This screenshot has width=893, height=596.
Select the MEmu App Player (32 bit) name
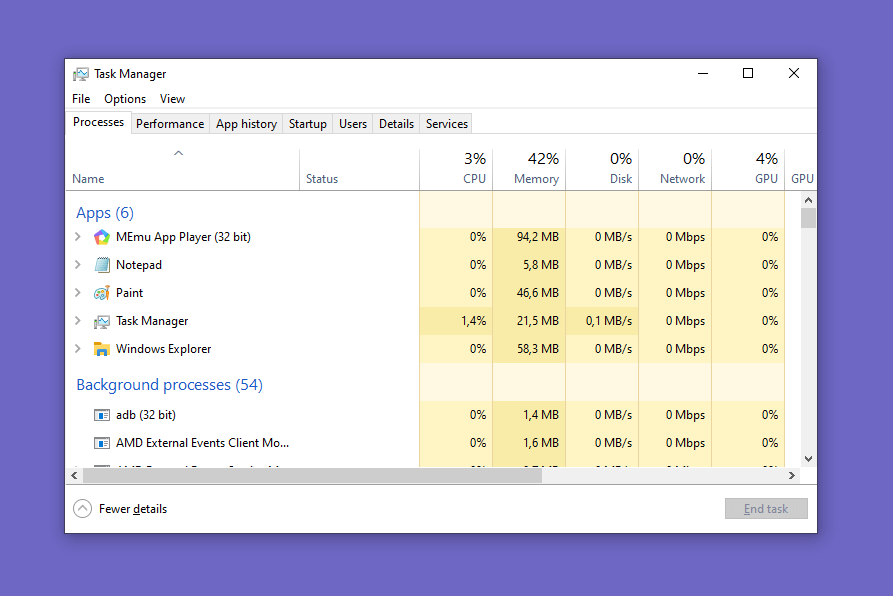[x=183, y=237]
